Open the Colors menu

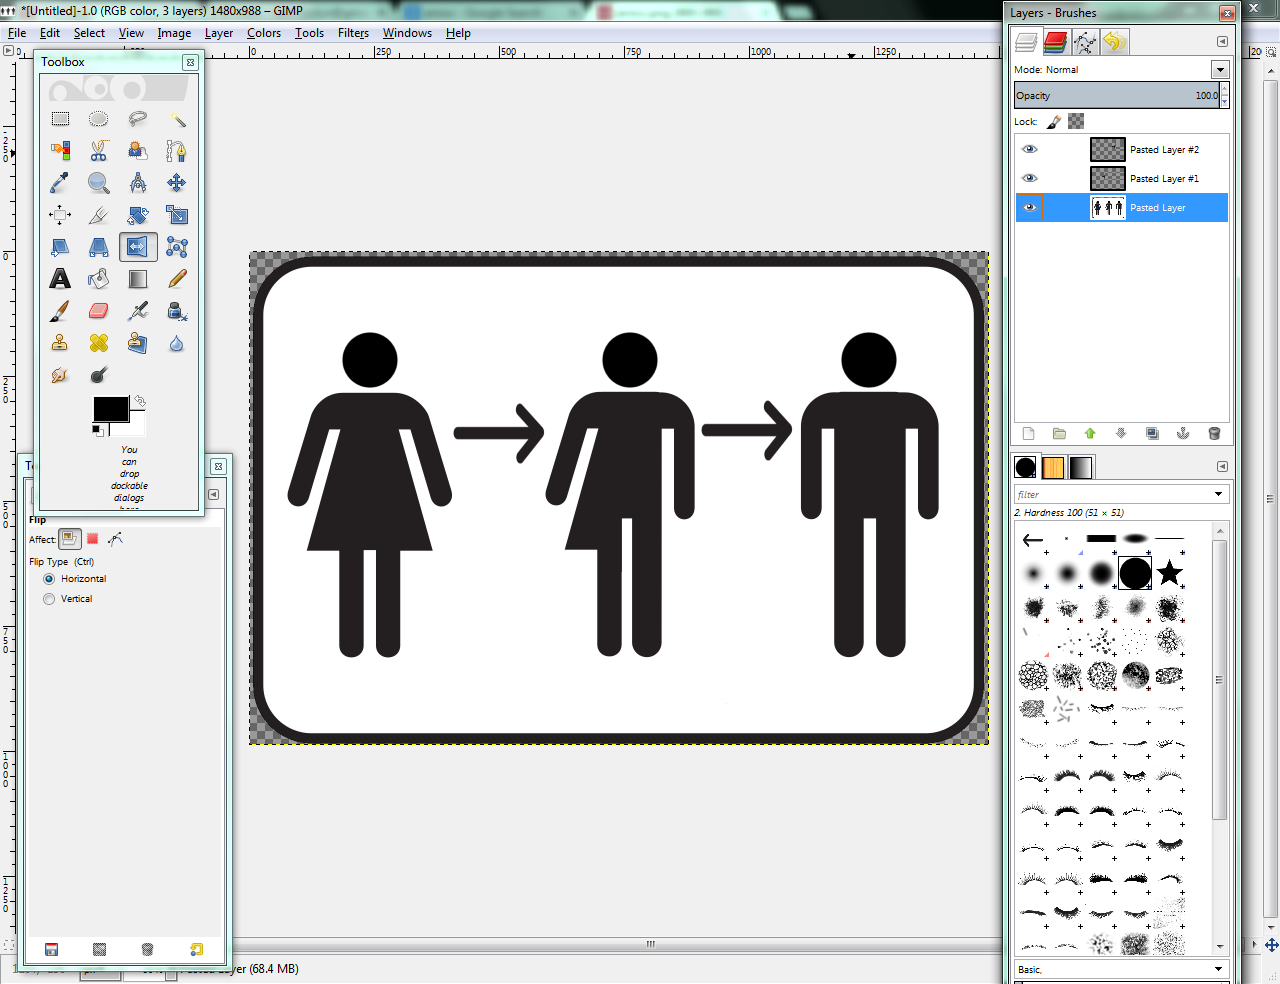[264, 33]
